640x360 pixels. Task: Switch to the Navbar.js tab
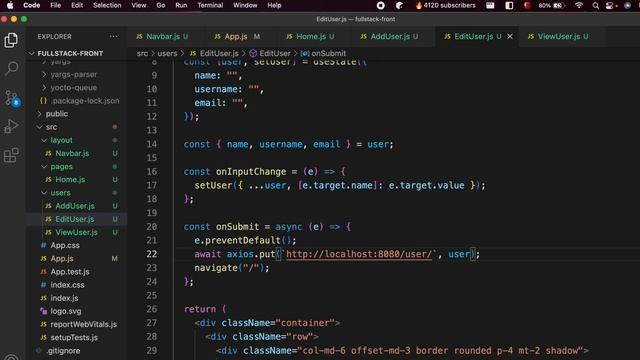[x=162, y=36]
